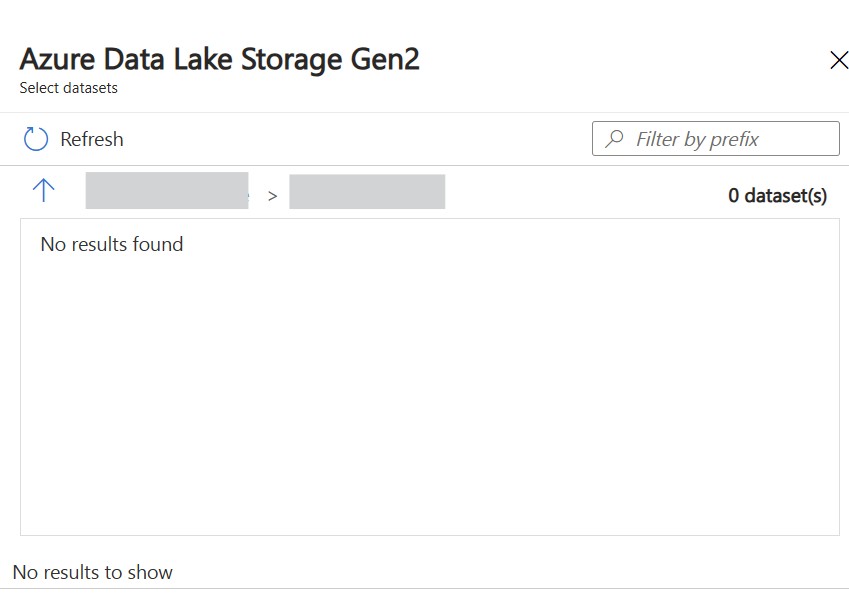This screenshot has height=601, width=849.
Task: Open the first redacted breadcrumb path segment
Action: pos(167,191)
